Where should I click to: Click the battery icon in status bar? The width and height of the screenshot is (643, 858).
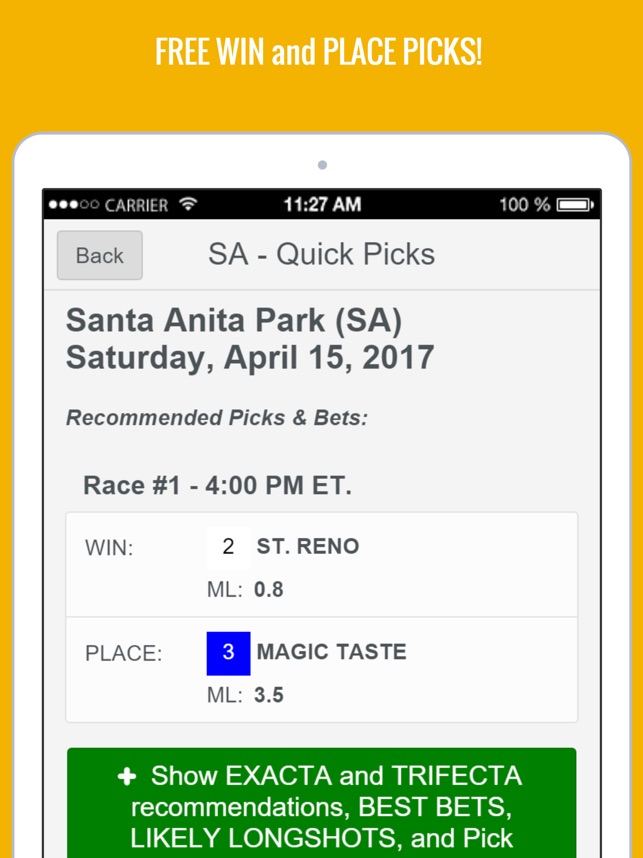click(575, 205)
